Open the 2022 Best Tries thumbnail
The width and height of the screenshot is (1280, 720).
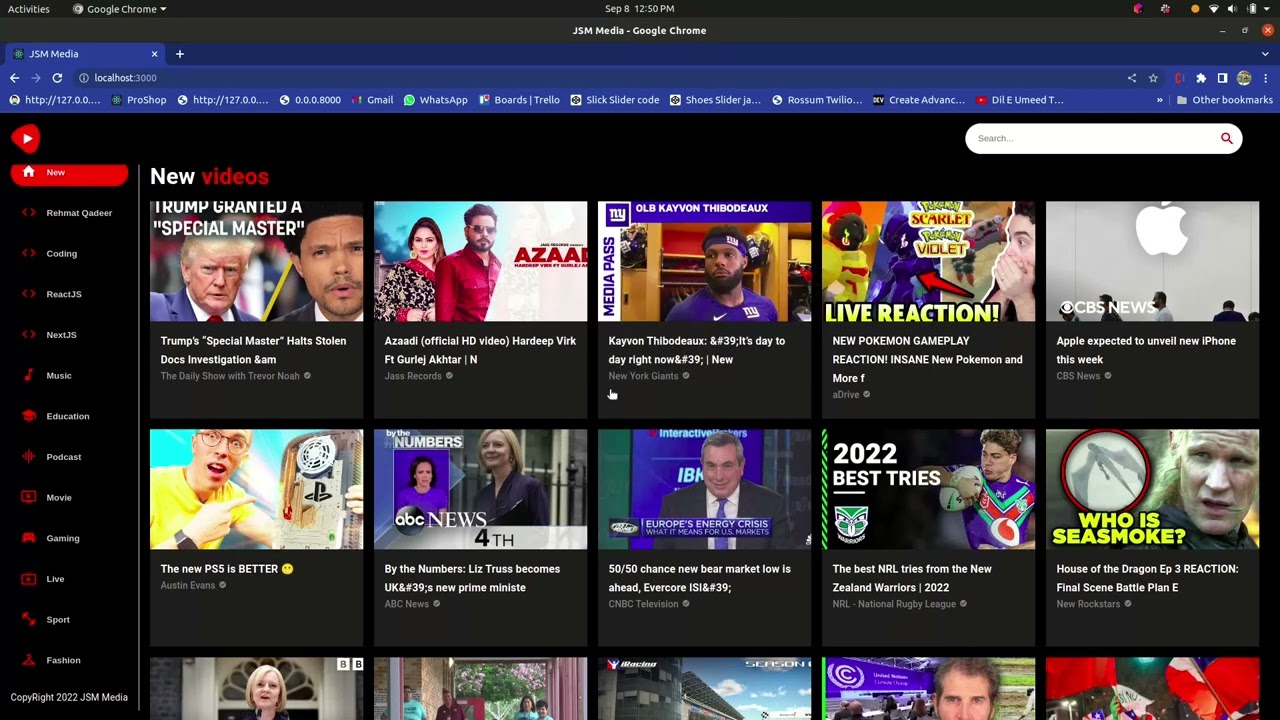pyautogui.click(x=928, y=489)
